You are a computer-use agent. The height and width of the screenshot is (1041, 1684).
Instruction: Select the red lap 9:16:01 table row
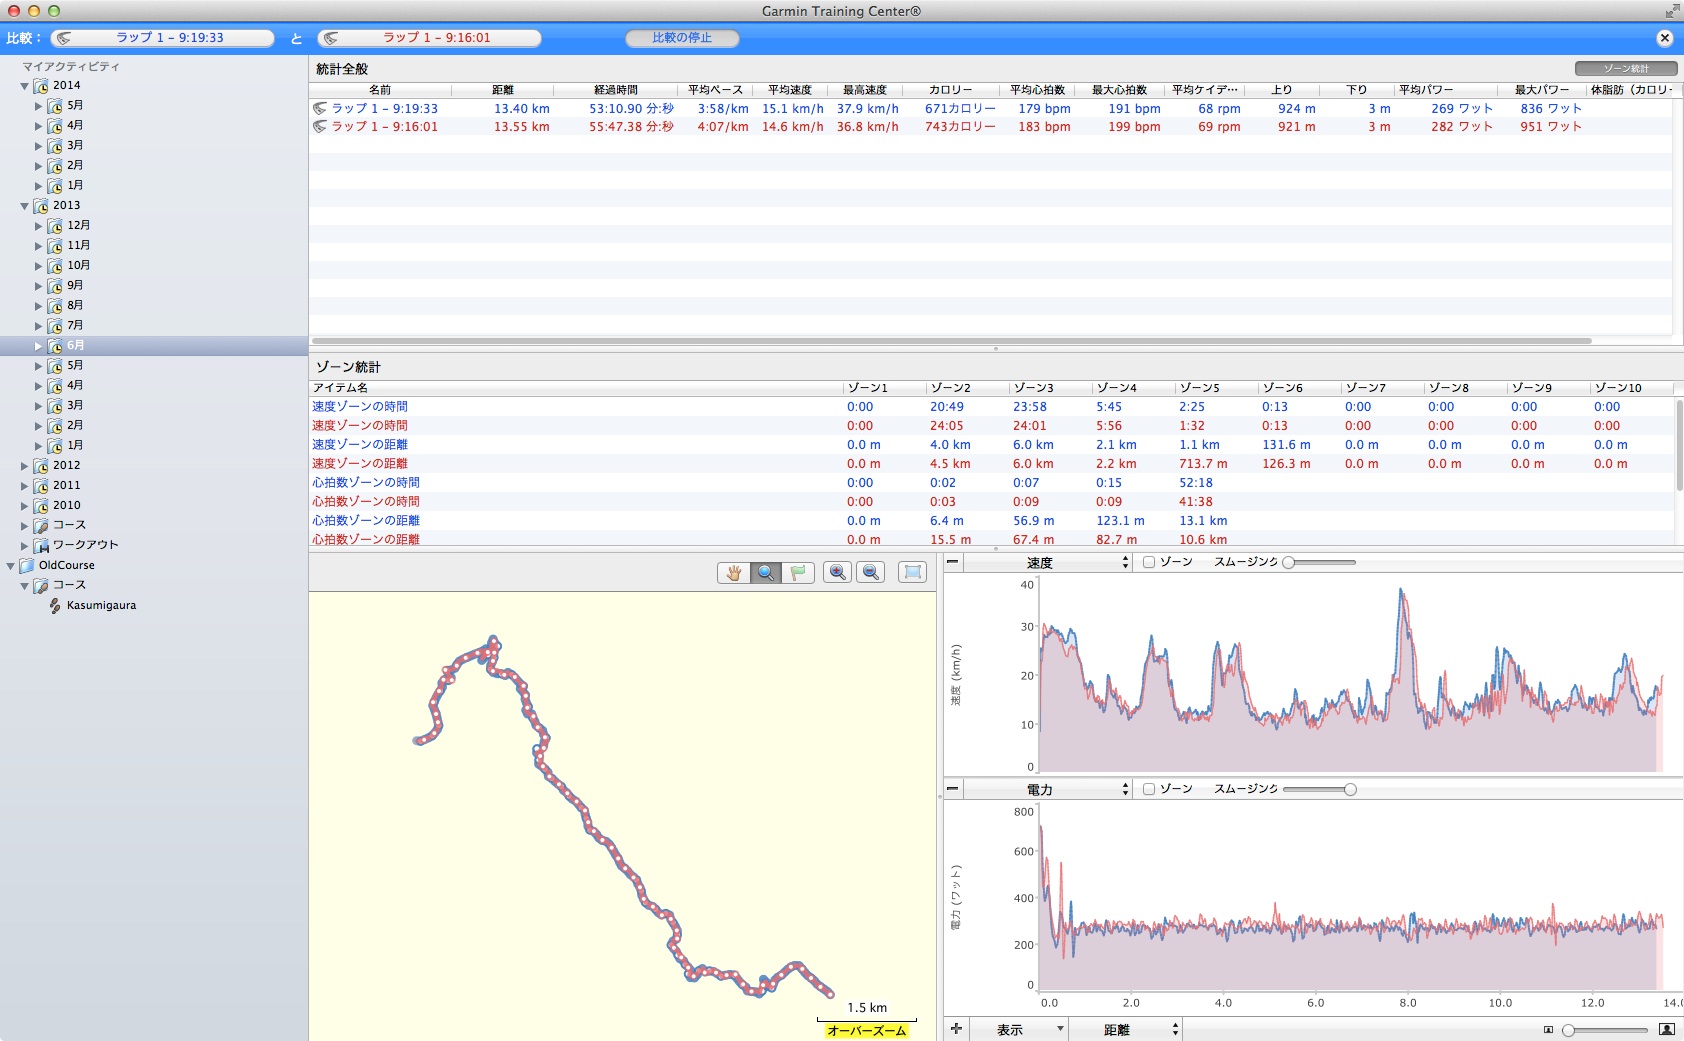(x=990, y=127)
